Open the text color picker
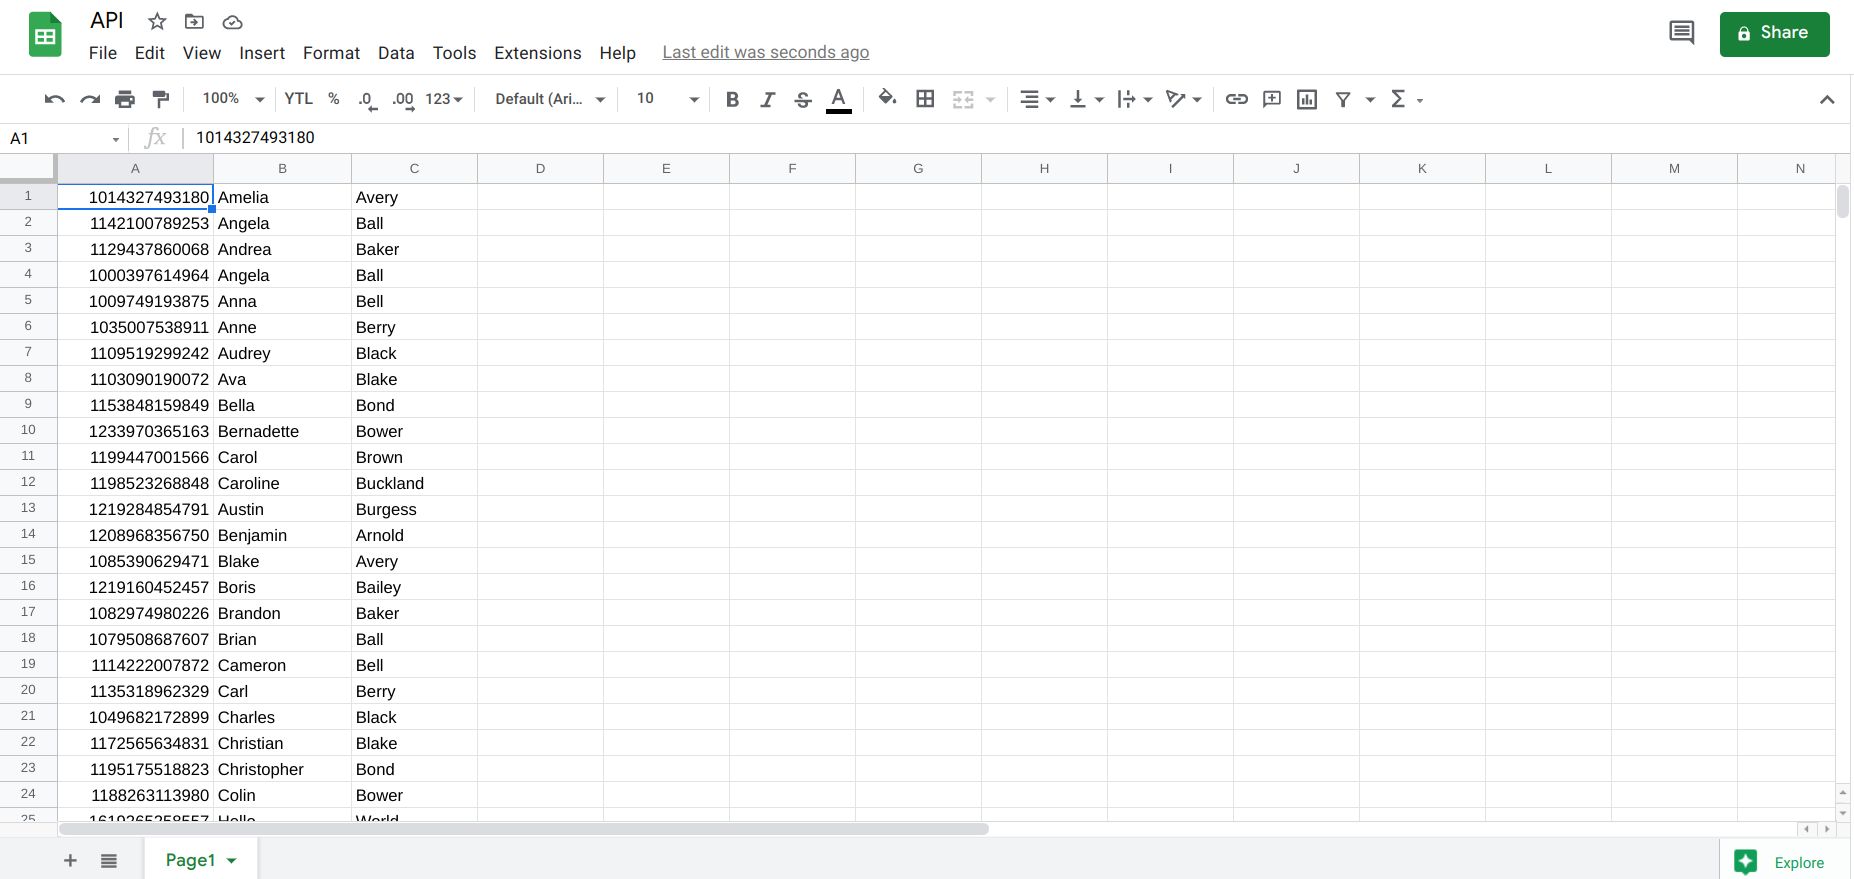This screenshot has width=1854, height=879. (839, 100)
